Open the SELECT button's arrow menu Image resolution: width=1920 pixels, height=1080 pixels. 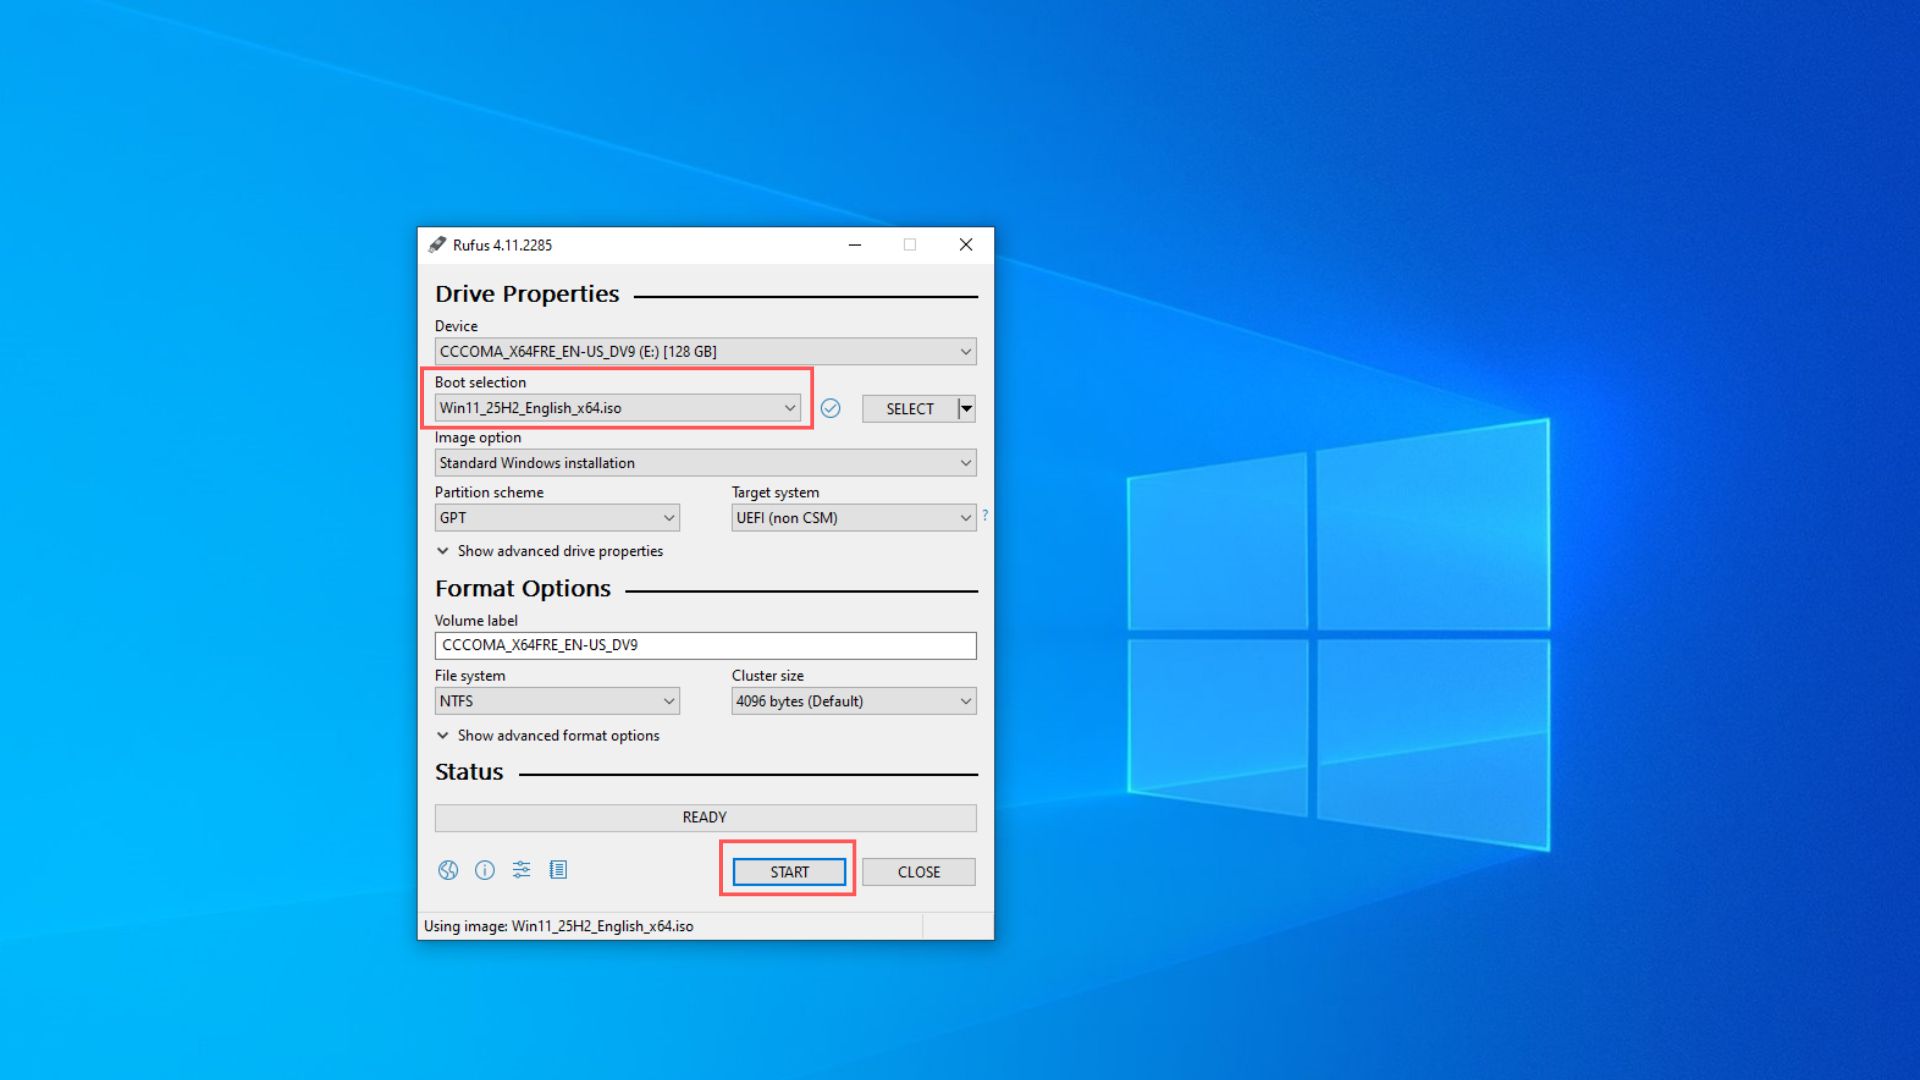pyautogui.click(x=965, y=408)
